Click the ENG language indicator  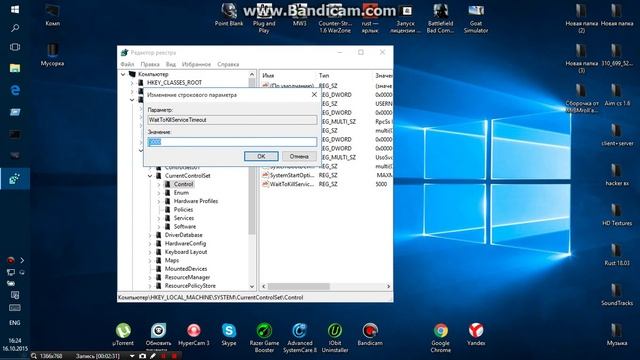15,323
